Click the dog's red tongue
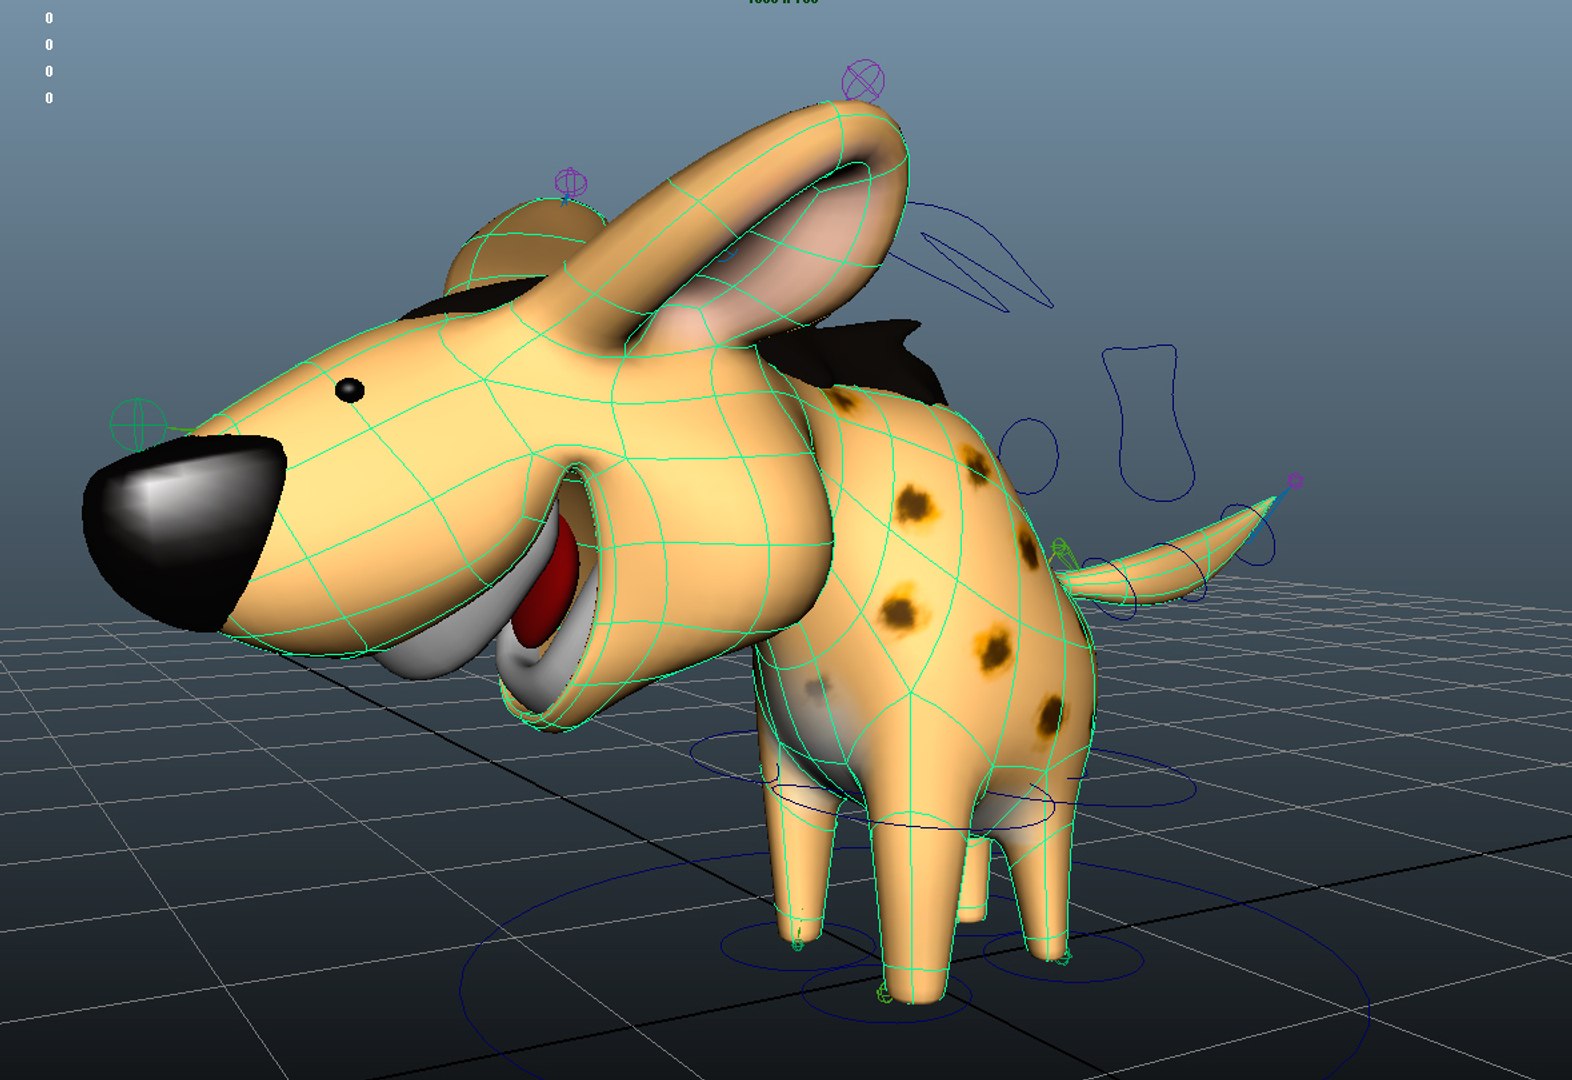1572x1080 pixels. [x=547, y=582]
